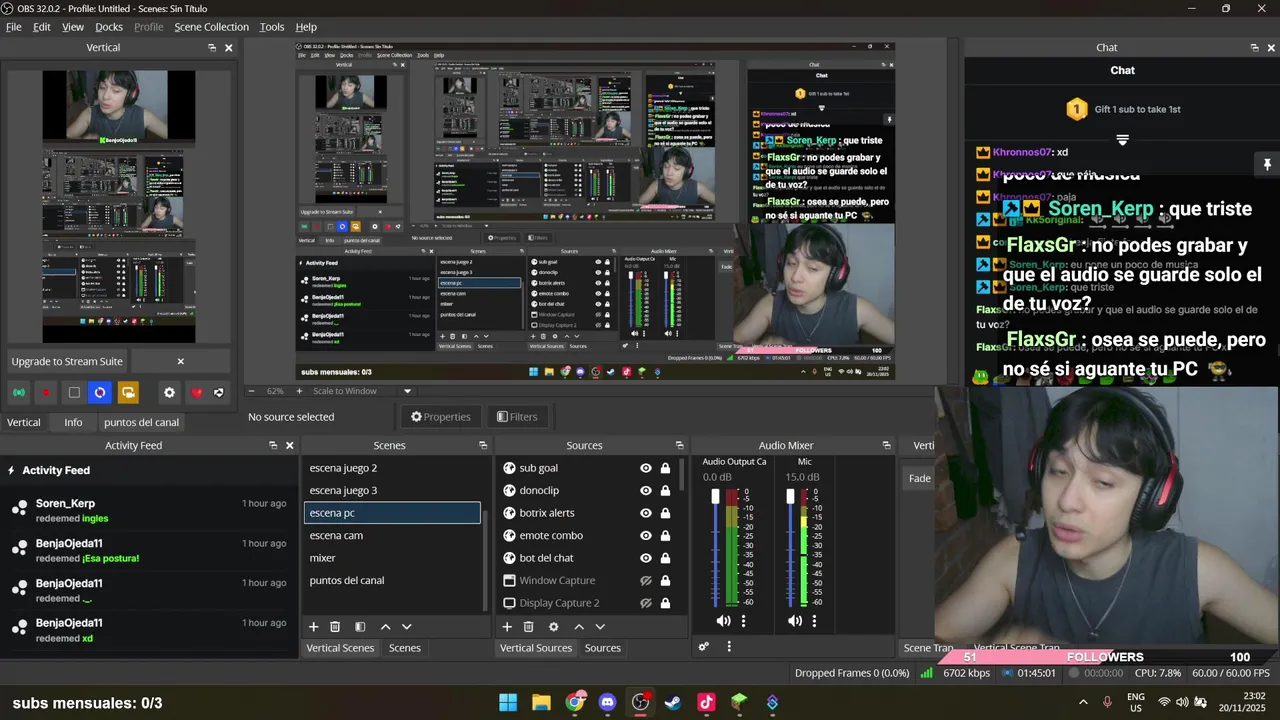Unlock the Window Capture source
Screen dimensions: 1280x720
click(665, 581)
